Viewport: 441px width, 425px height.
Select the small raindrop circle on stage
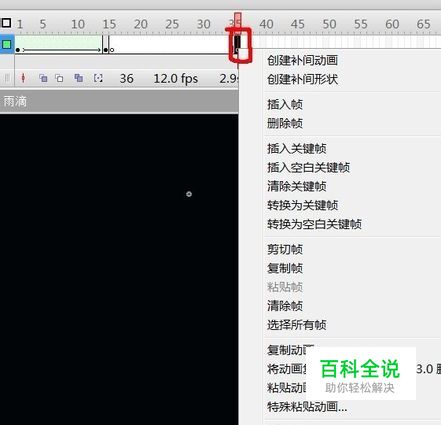(189, 194)
